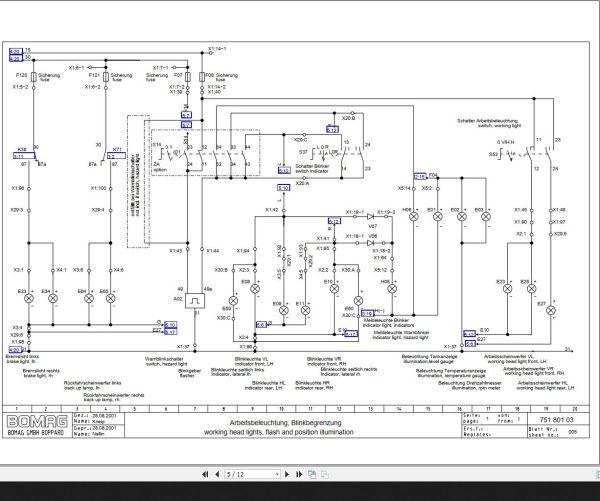Follow the 5:12 reference left of X1:19-1
600x501 pixels.
point(334,221)
